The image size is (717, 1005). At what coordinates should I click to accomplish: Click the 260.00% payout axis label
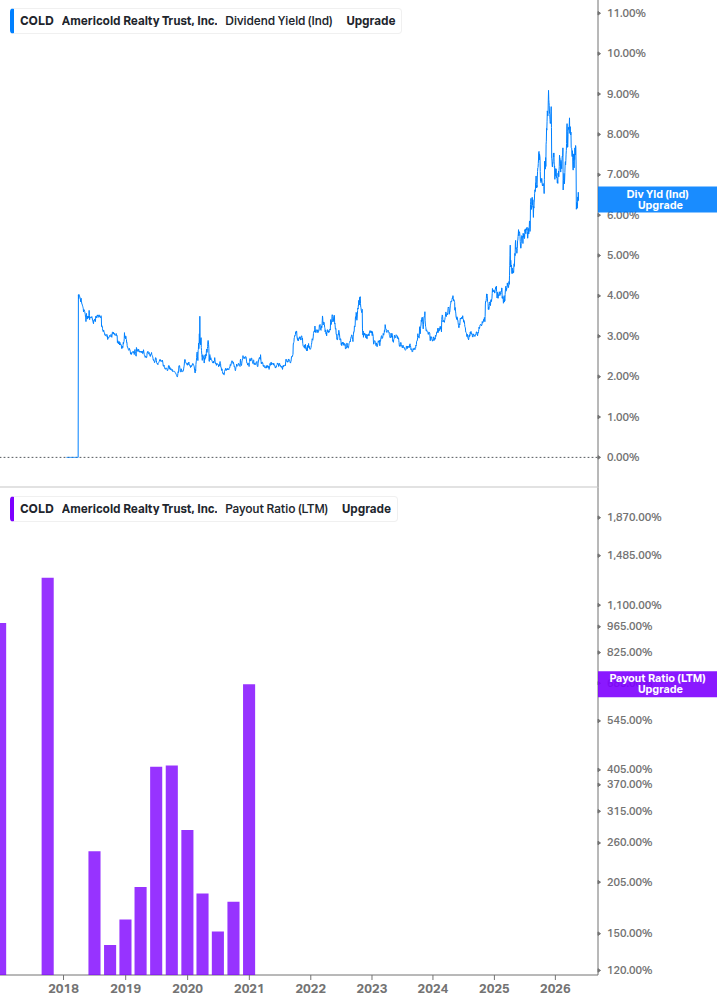[x=629, y=842]
